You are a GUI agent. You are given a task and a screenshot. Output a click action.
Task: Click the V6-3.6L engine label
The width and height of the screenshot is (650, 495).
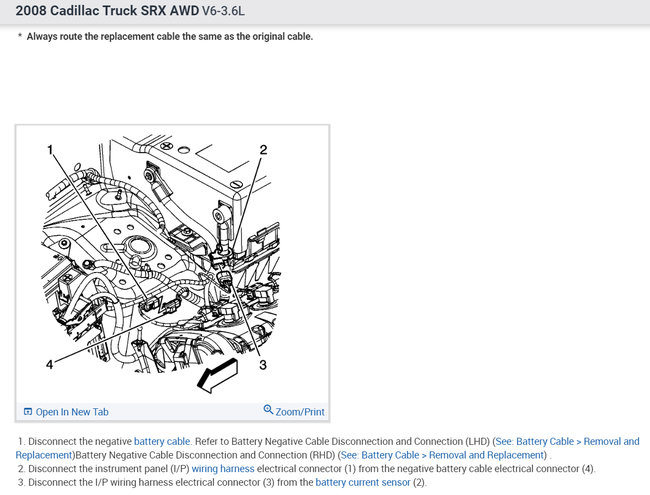(223, 11)
